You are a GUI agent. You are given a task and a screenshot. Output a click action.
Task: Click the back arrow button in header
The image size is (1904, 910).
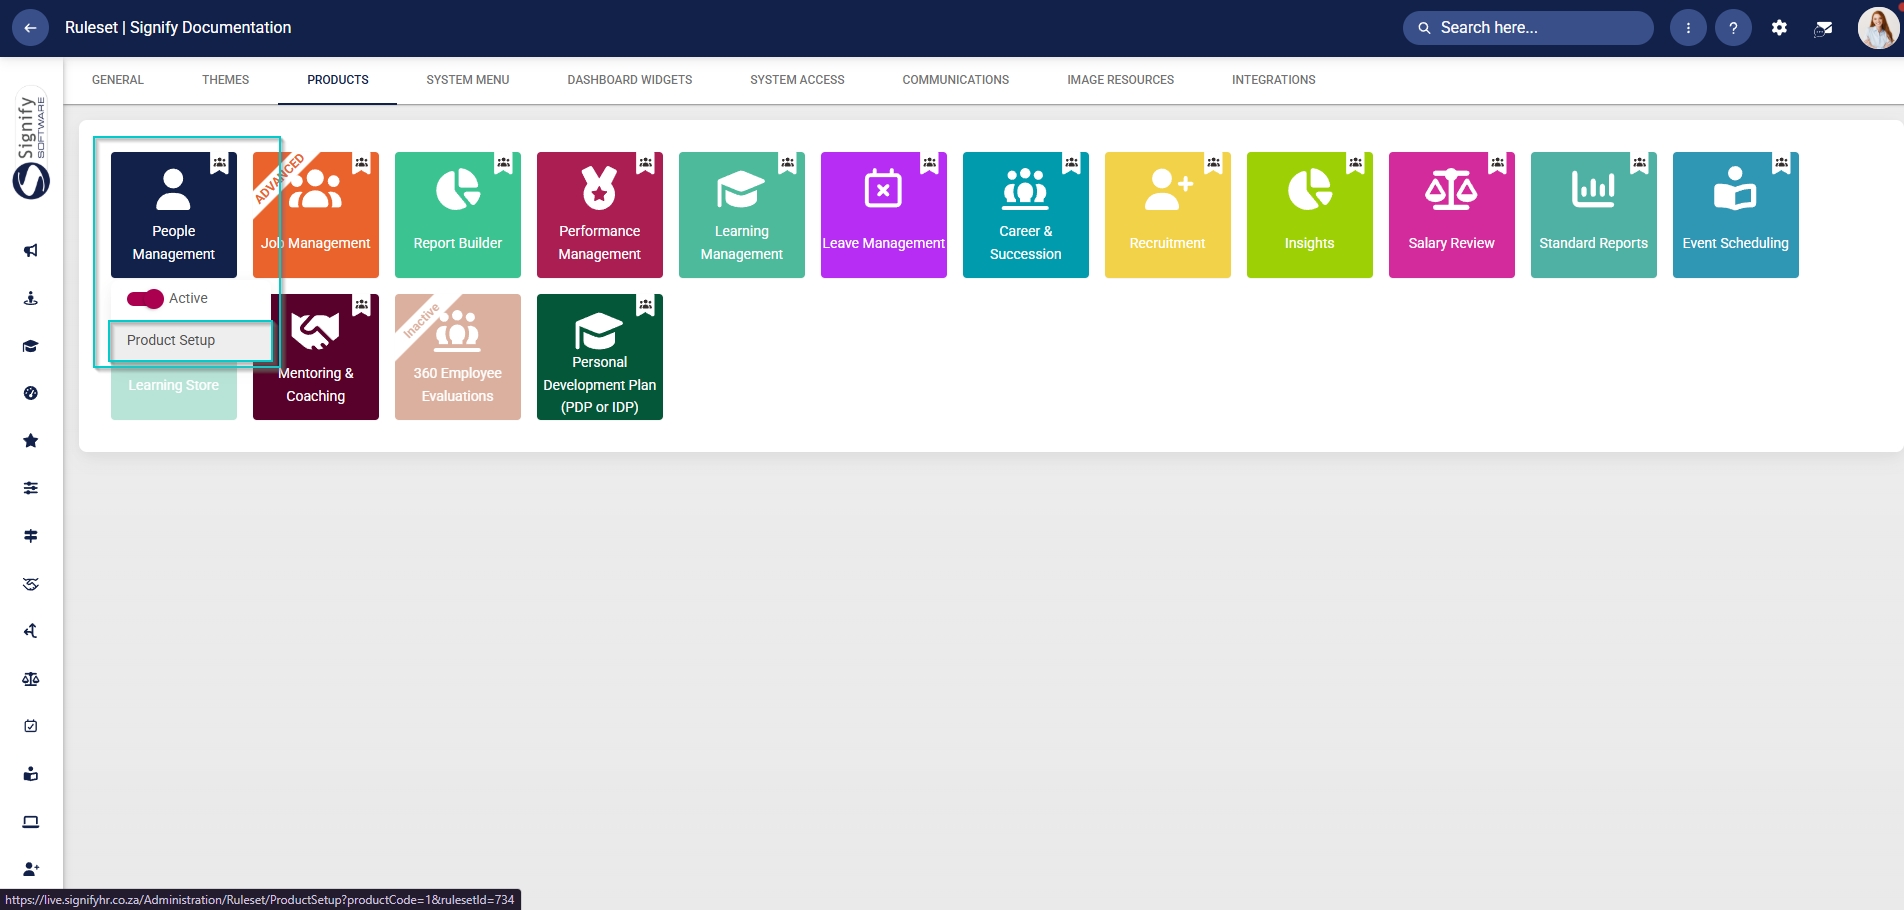point(30,28)
